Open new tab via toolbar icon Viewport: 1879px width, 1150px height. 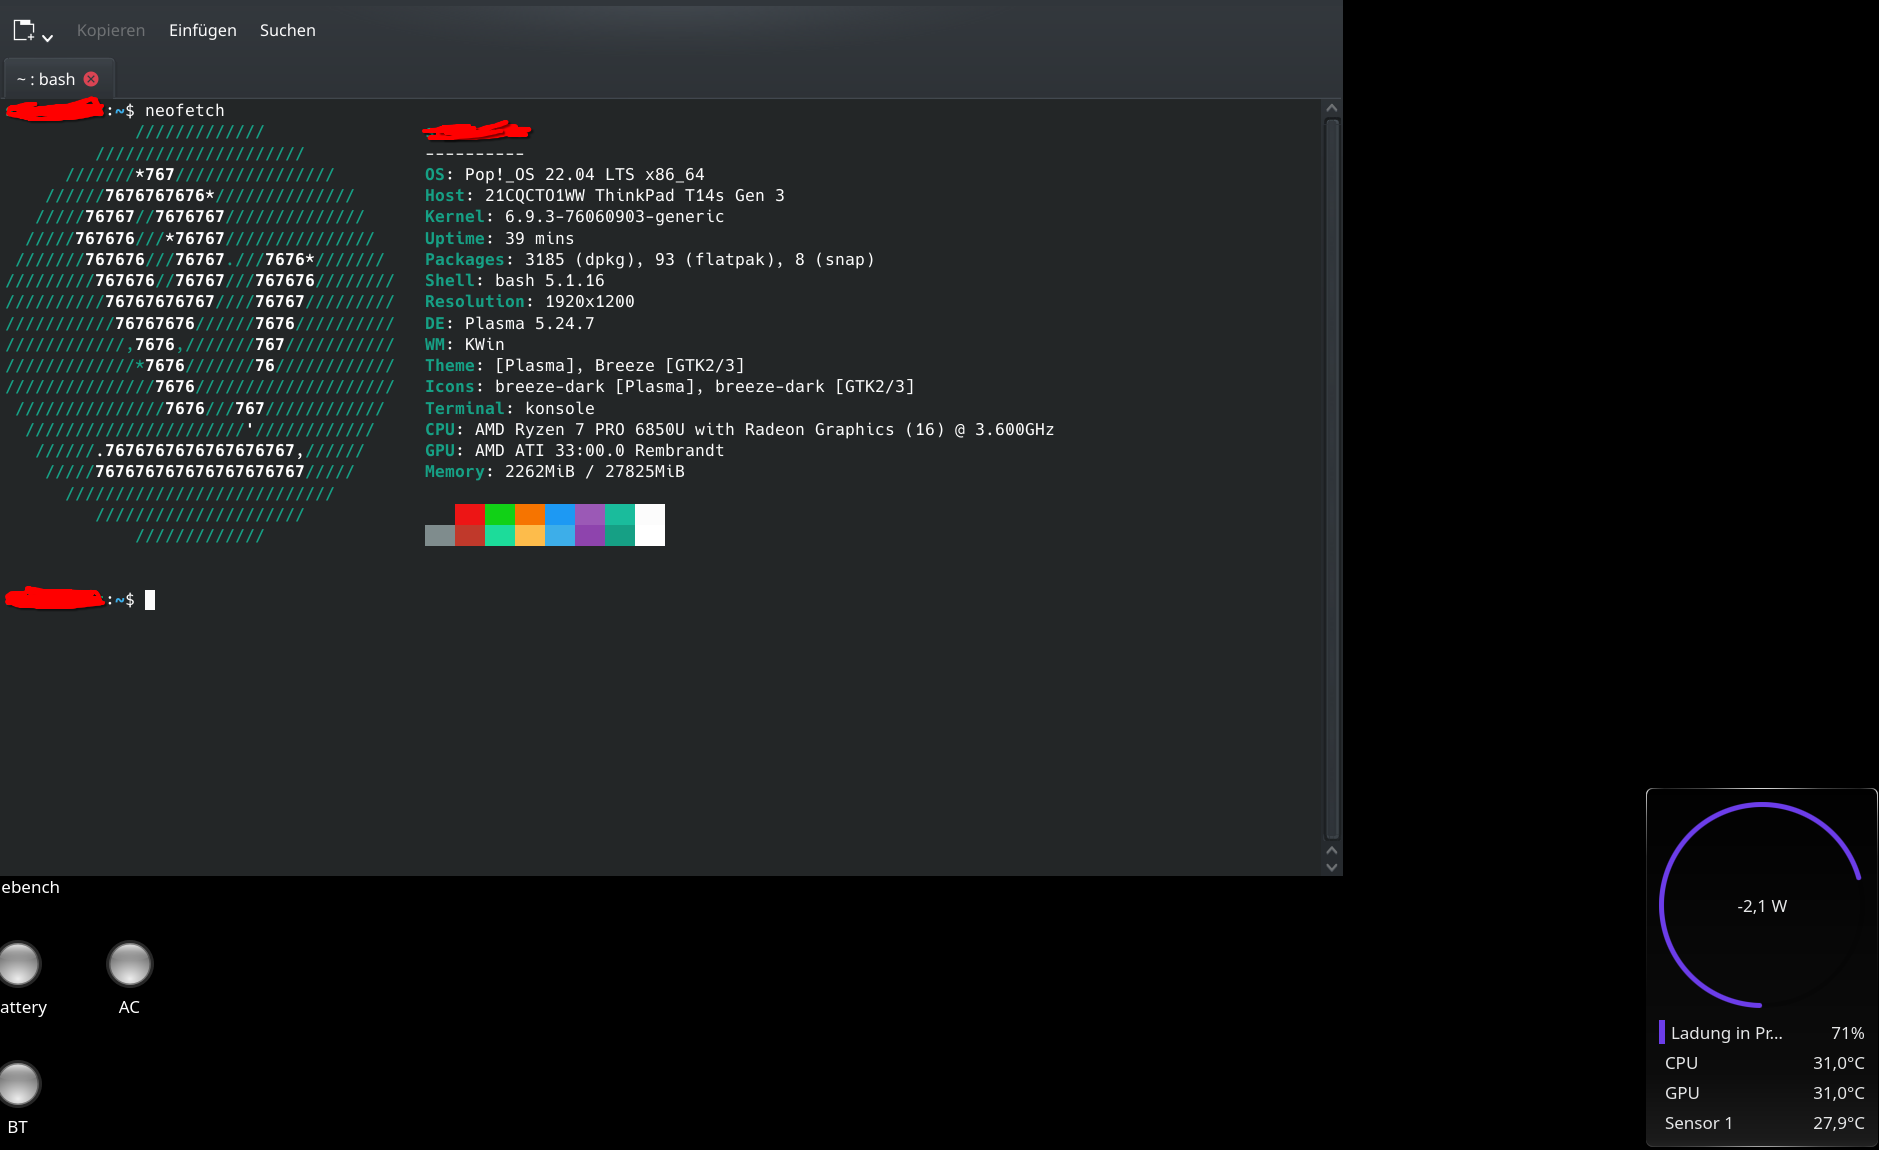[24, 30]
